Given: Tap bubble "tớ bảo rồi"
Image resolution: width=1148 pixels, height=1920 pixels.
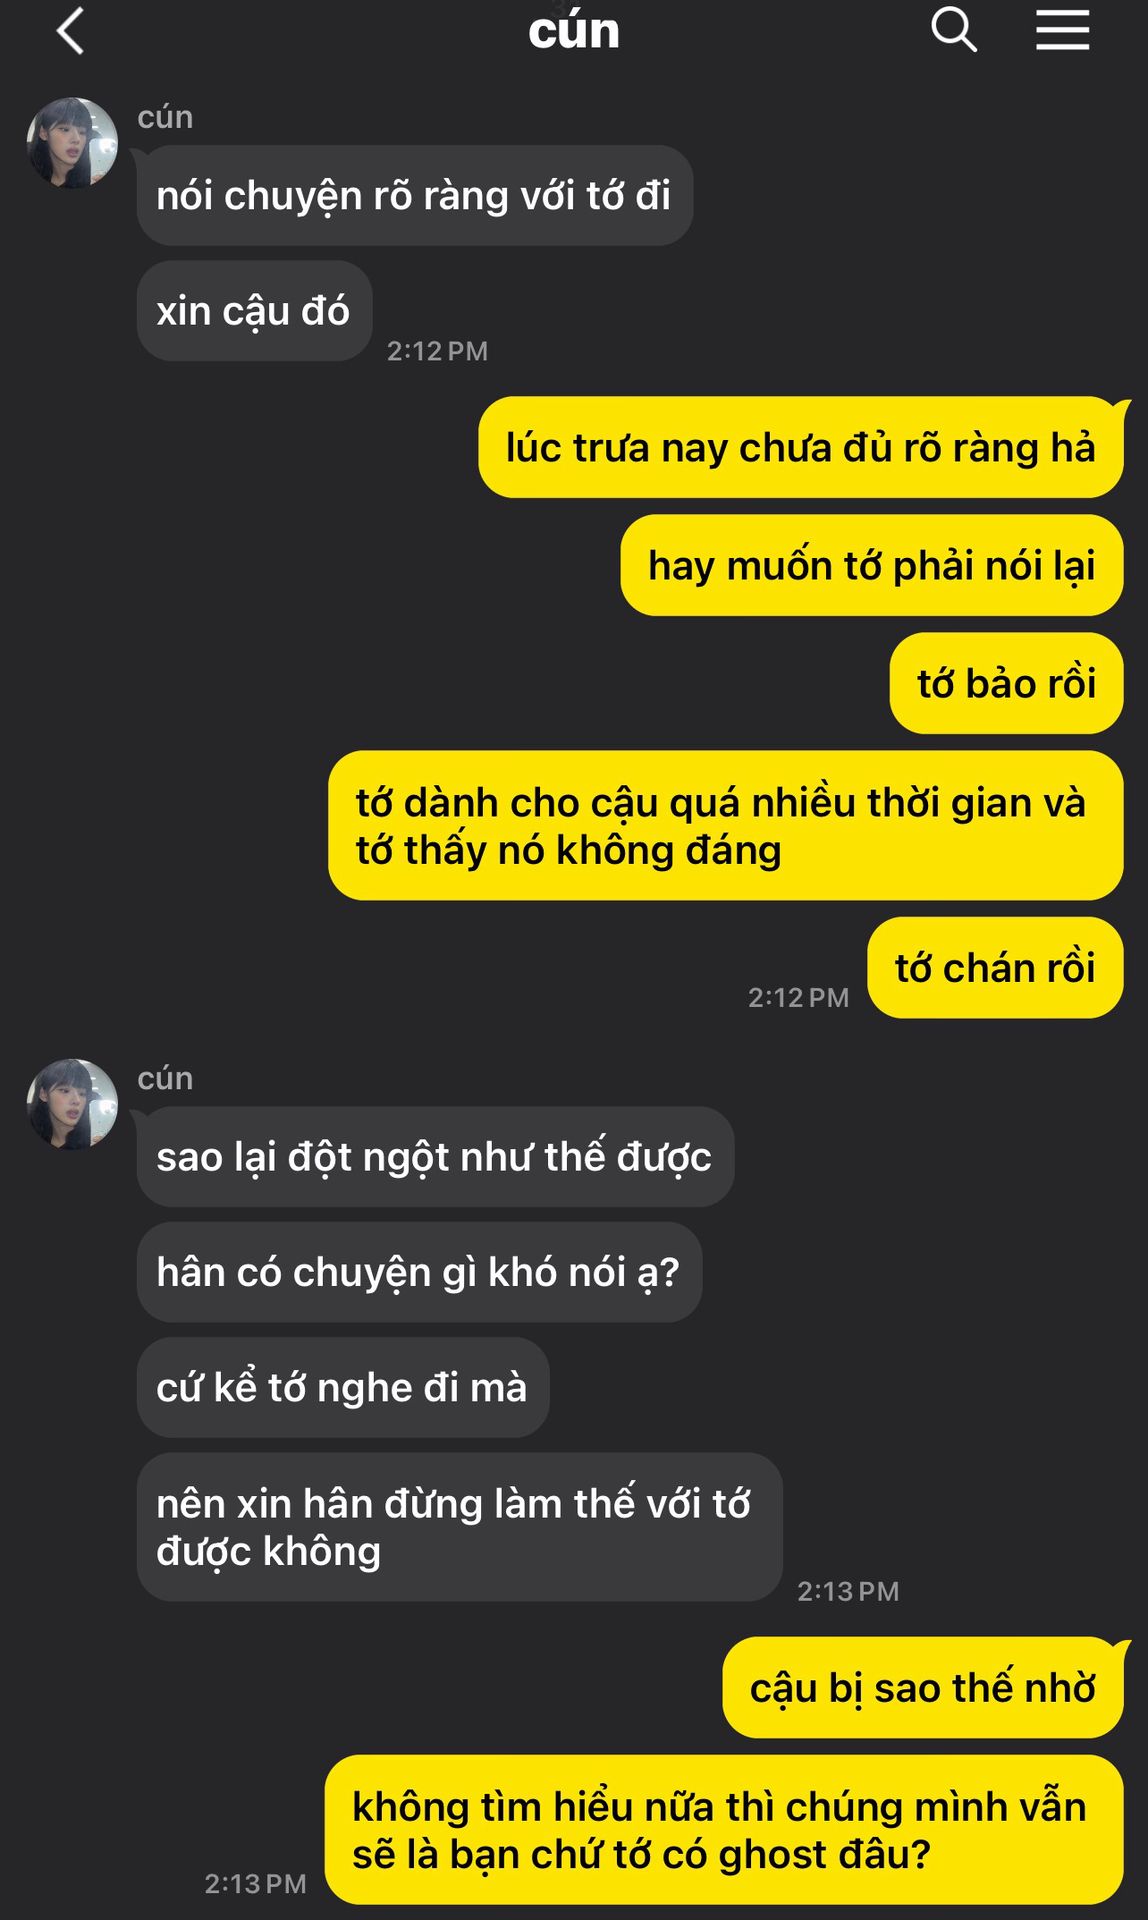Looking at the screenshot, I should [x=1007, y=683].
